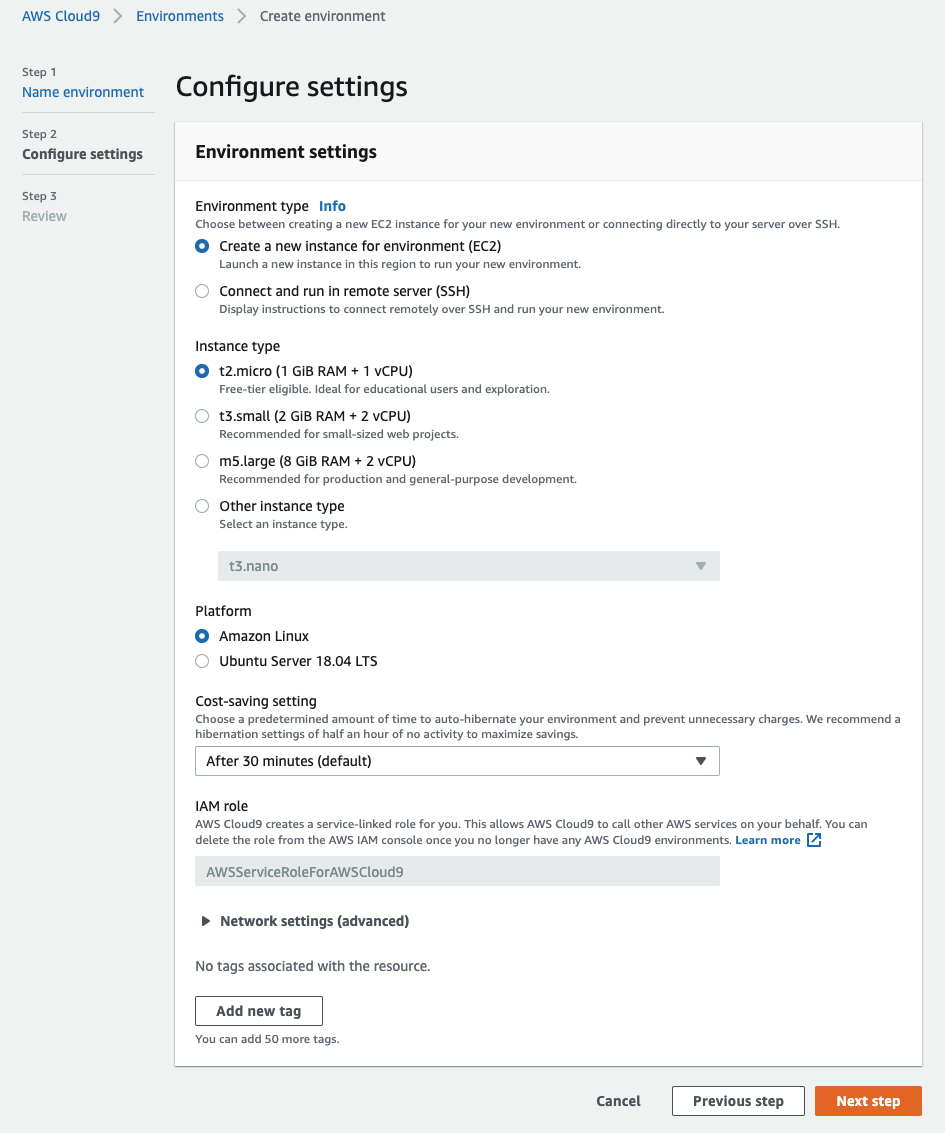
Task: Choose the t3.small instance type
Action: [x=202, y=416]
